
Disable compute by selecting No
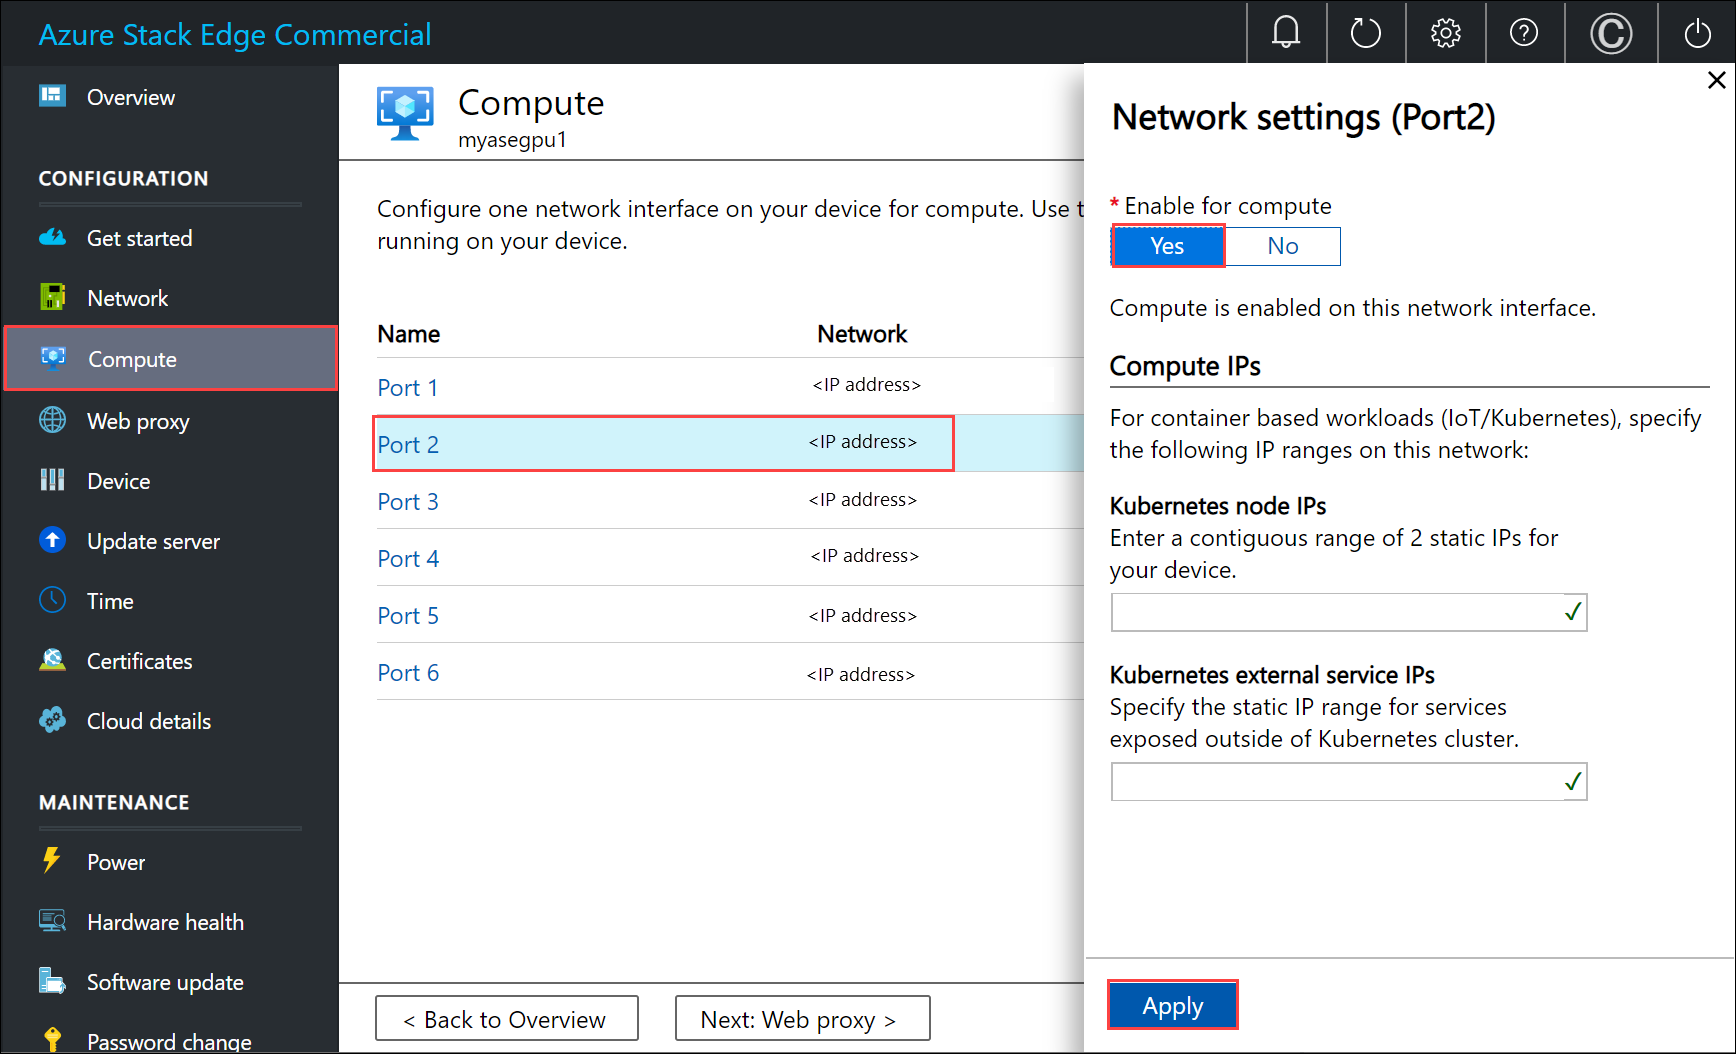1282,246
